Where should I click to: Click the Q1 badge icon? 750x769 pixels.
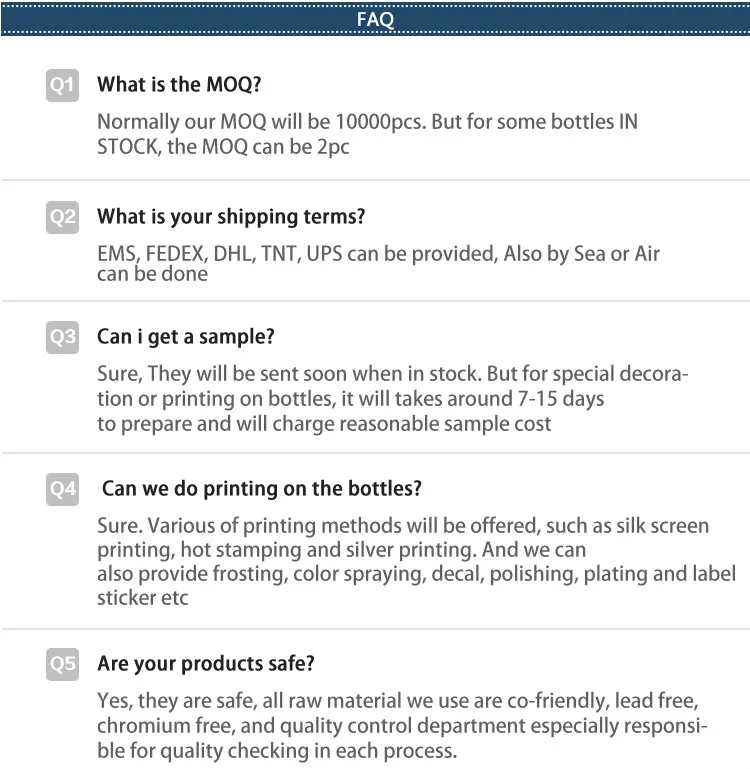tap(62, 85)
